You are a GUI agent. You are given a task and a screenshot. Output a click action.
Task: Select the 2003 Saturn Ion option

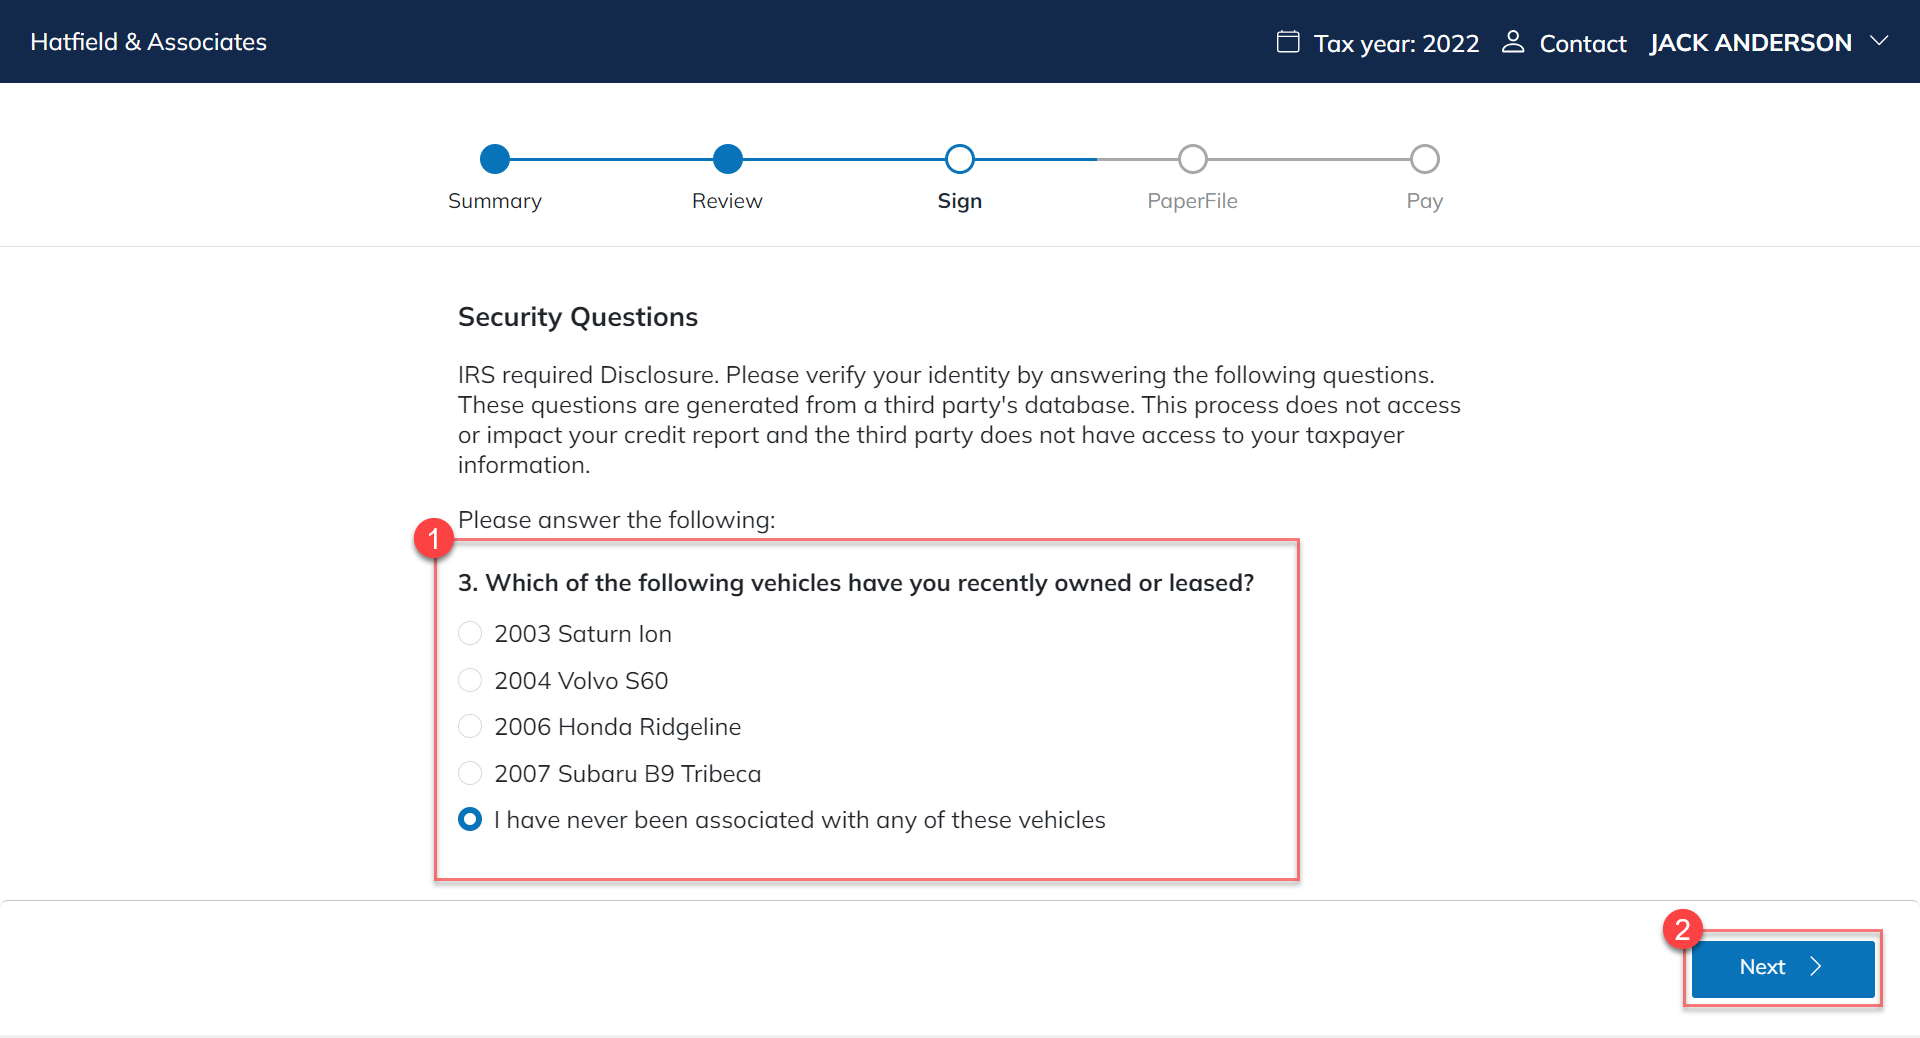[470, 634]
